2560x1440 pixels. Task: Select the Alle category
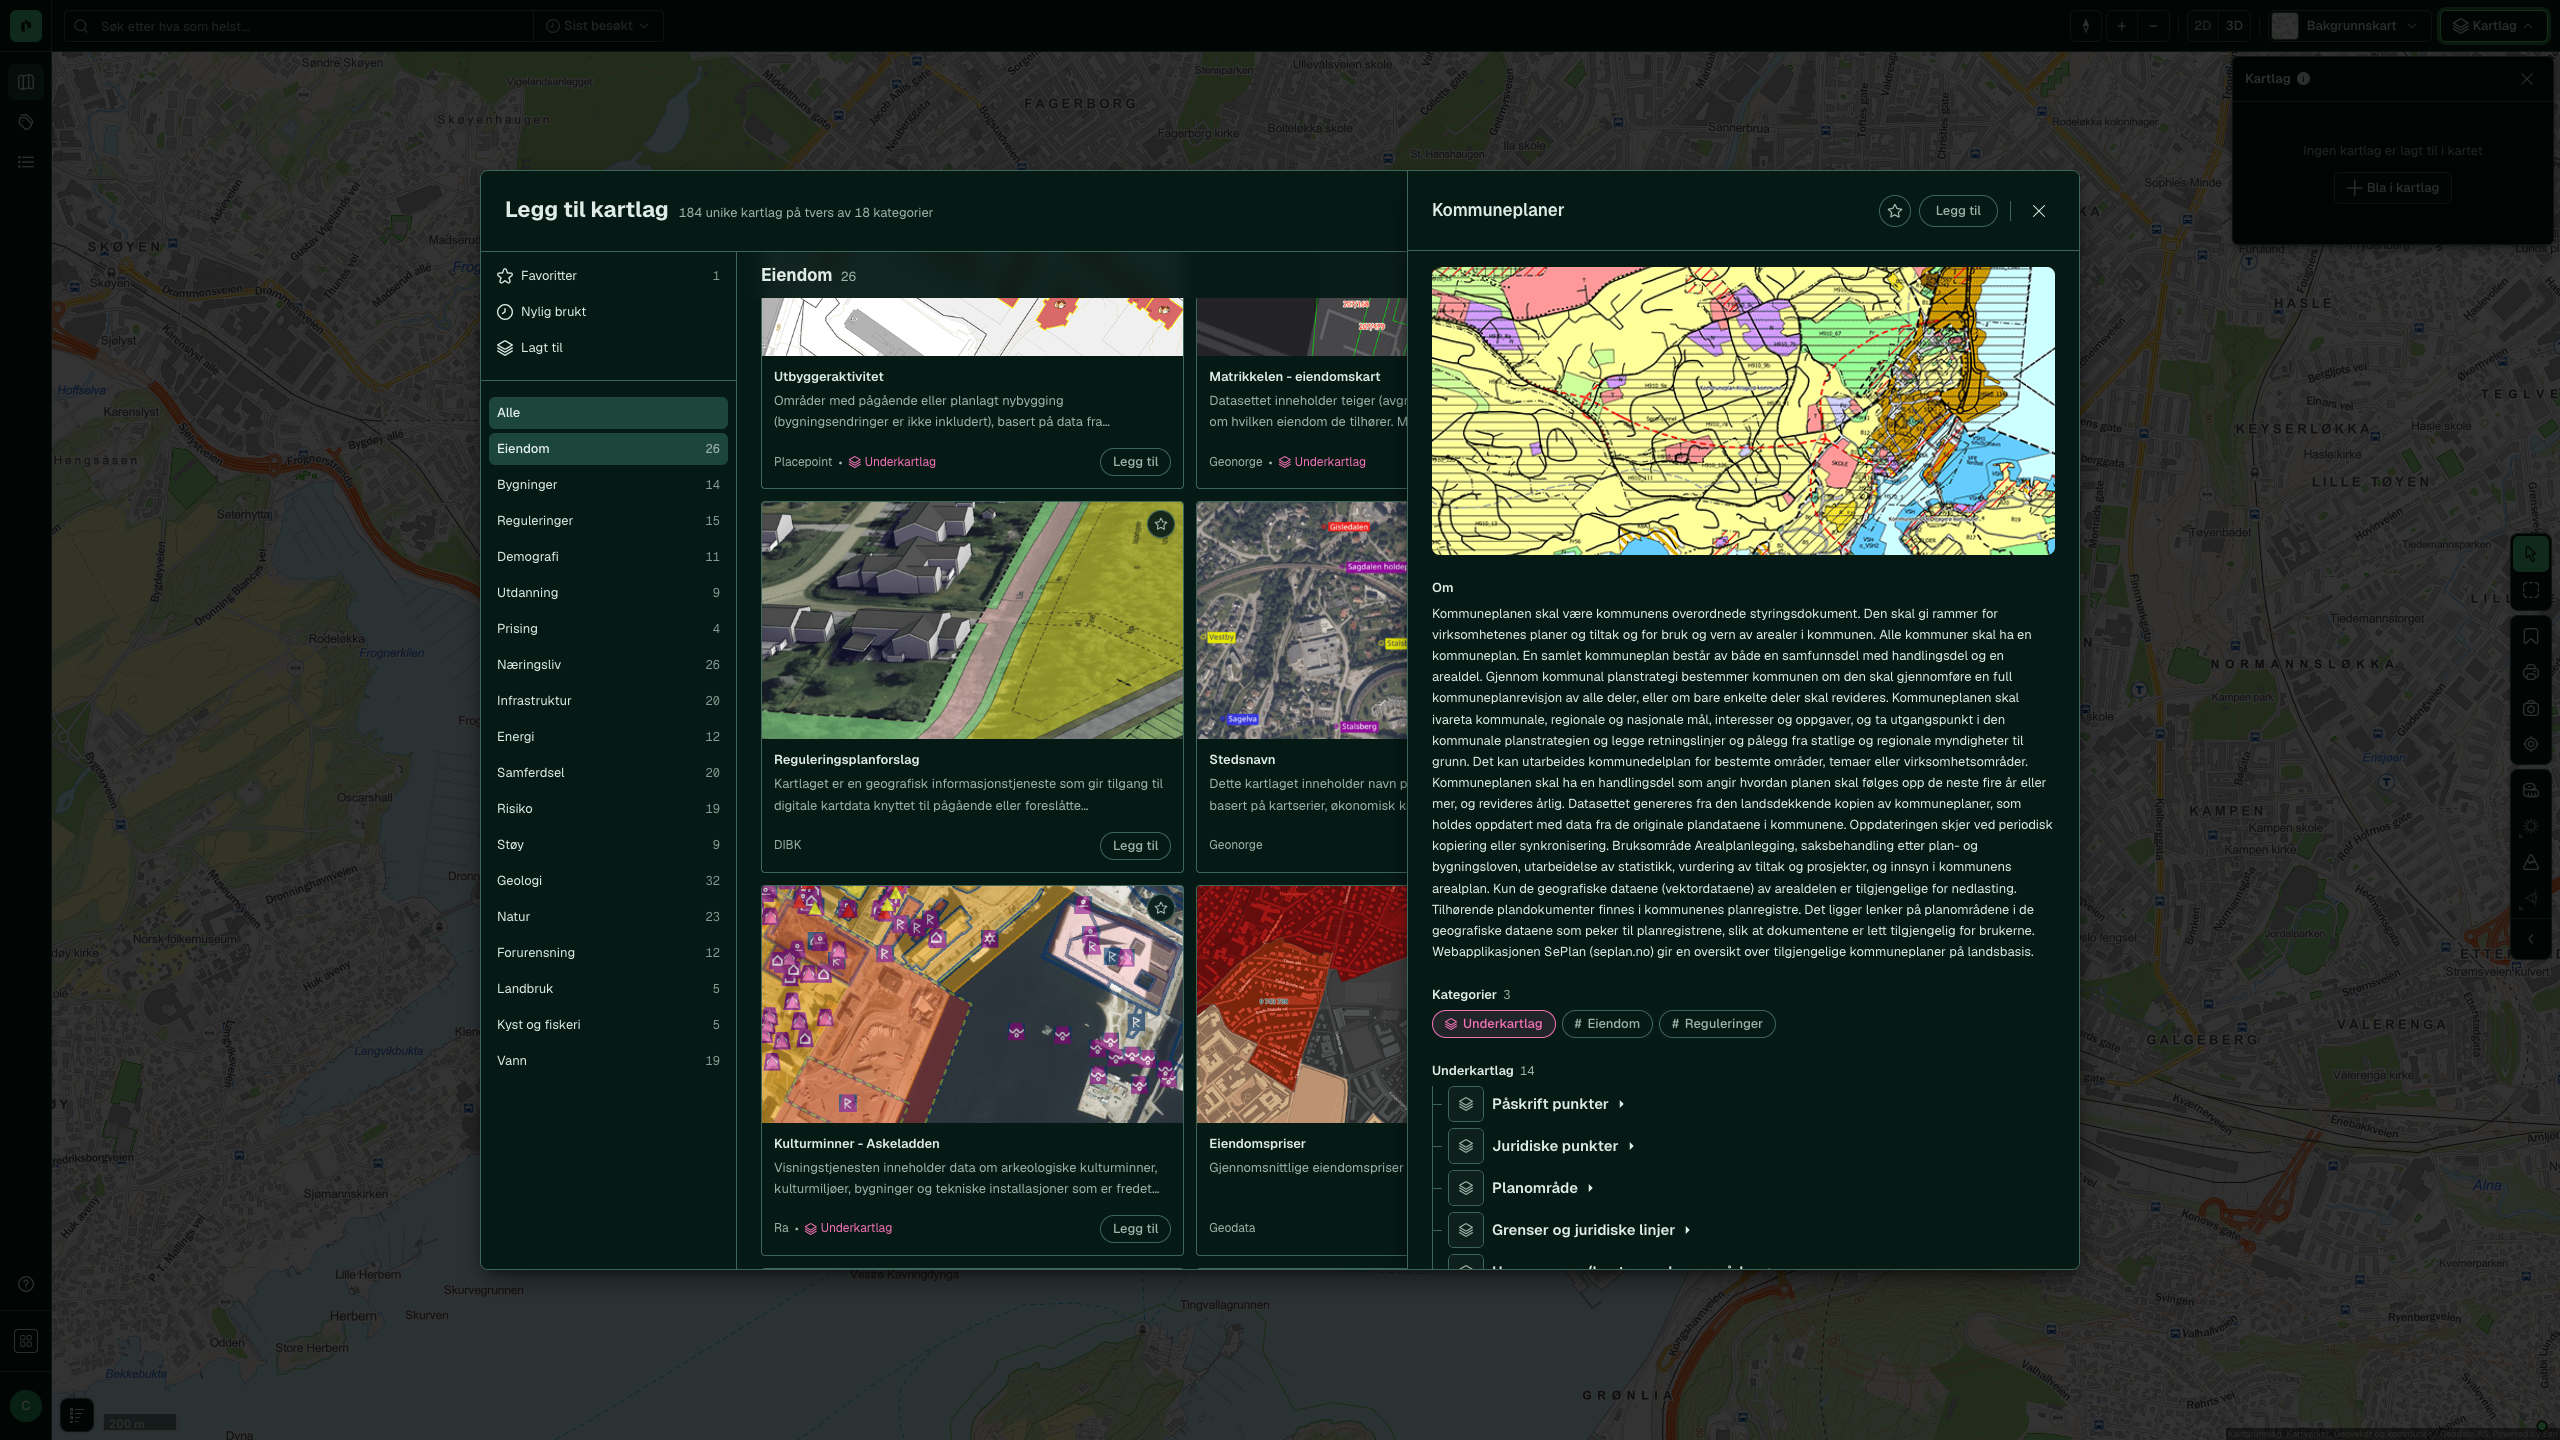point(608,413)
